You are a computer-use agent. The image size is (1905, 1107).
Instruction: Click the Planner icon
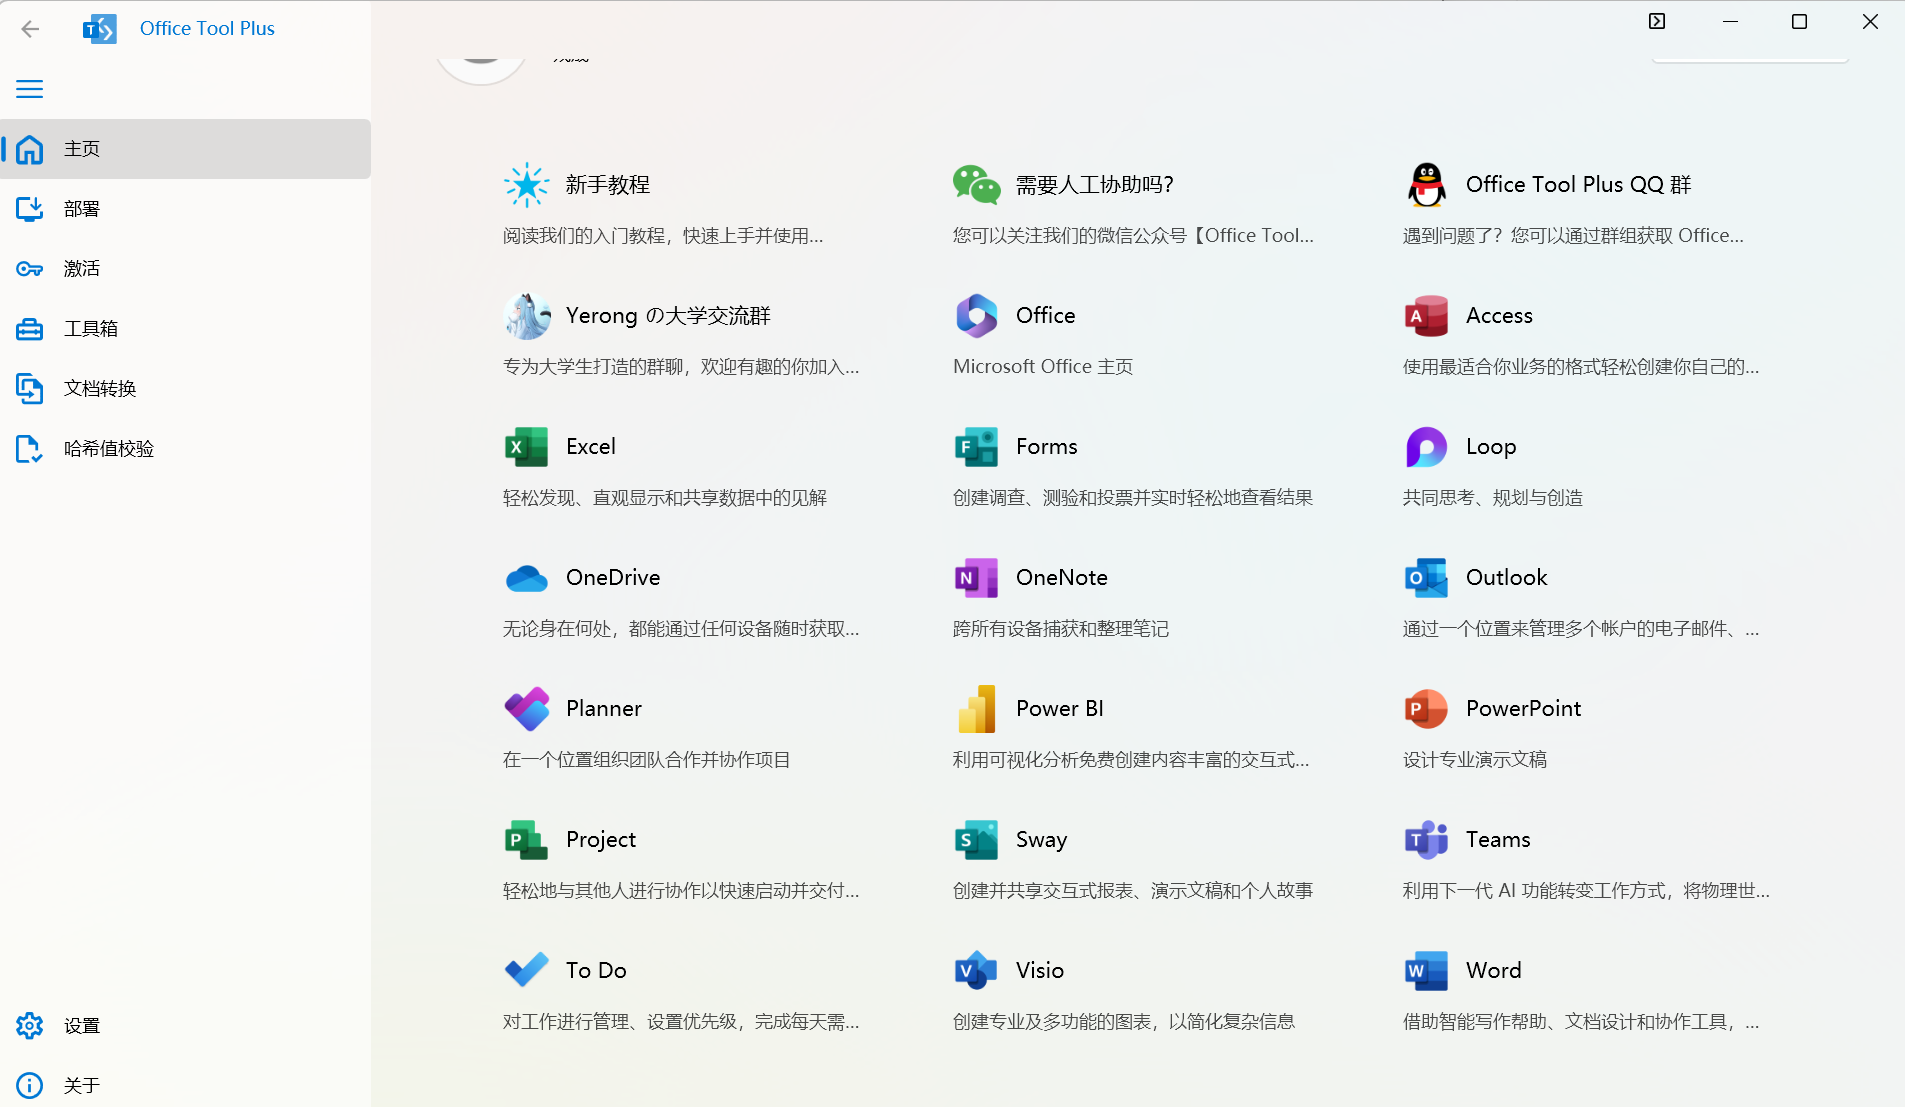pos(527,709)
